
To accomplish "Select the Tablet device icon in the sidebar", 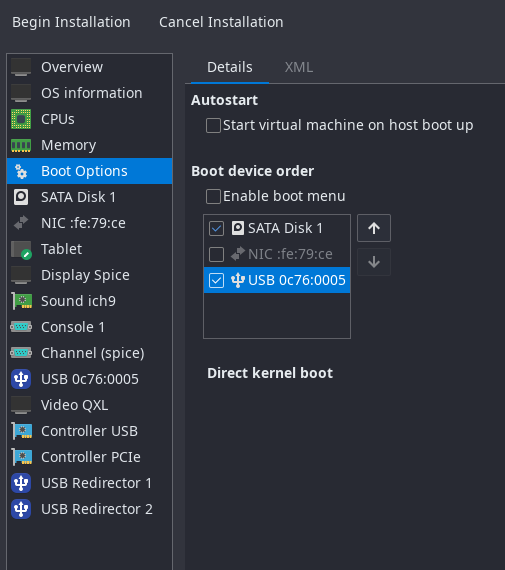I will click(21, 250).
